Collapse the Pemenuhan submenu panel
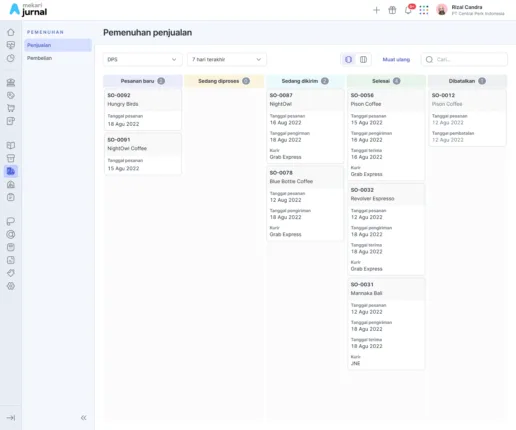Image resolution: width=516 pixels, height=430 pixels. pos(84,418)
